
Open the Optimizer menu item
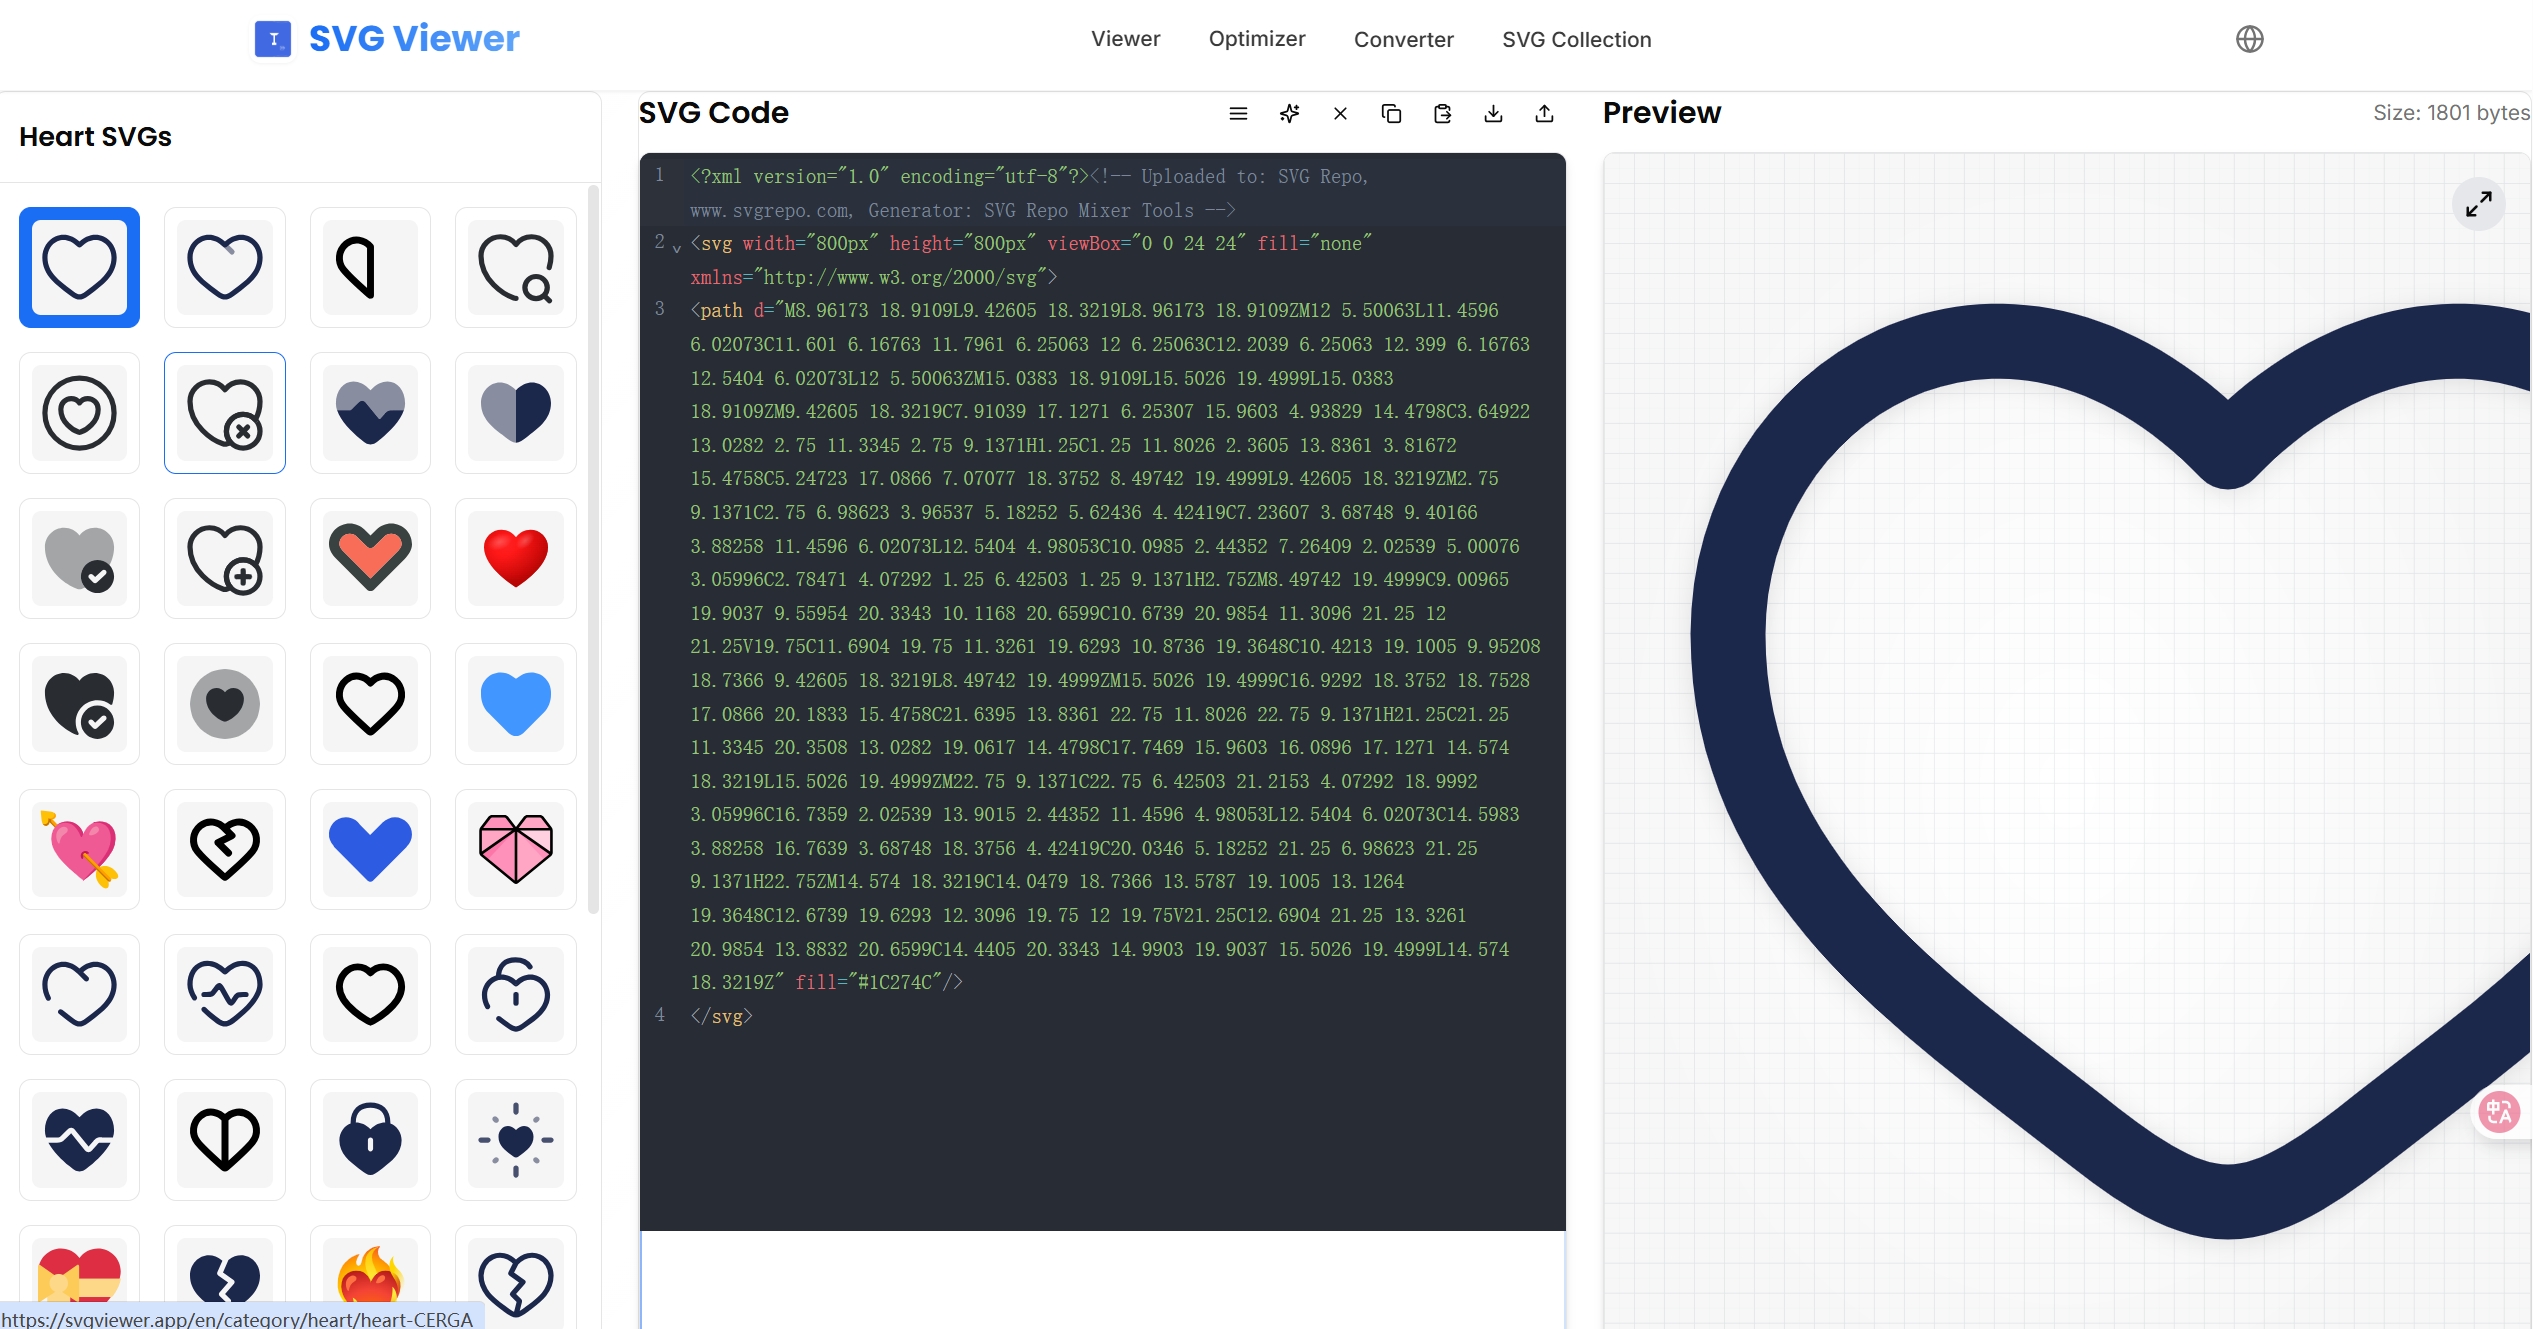(1257, 39)
